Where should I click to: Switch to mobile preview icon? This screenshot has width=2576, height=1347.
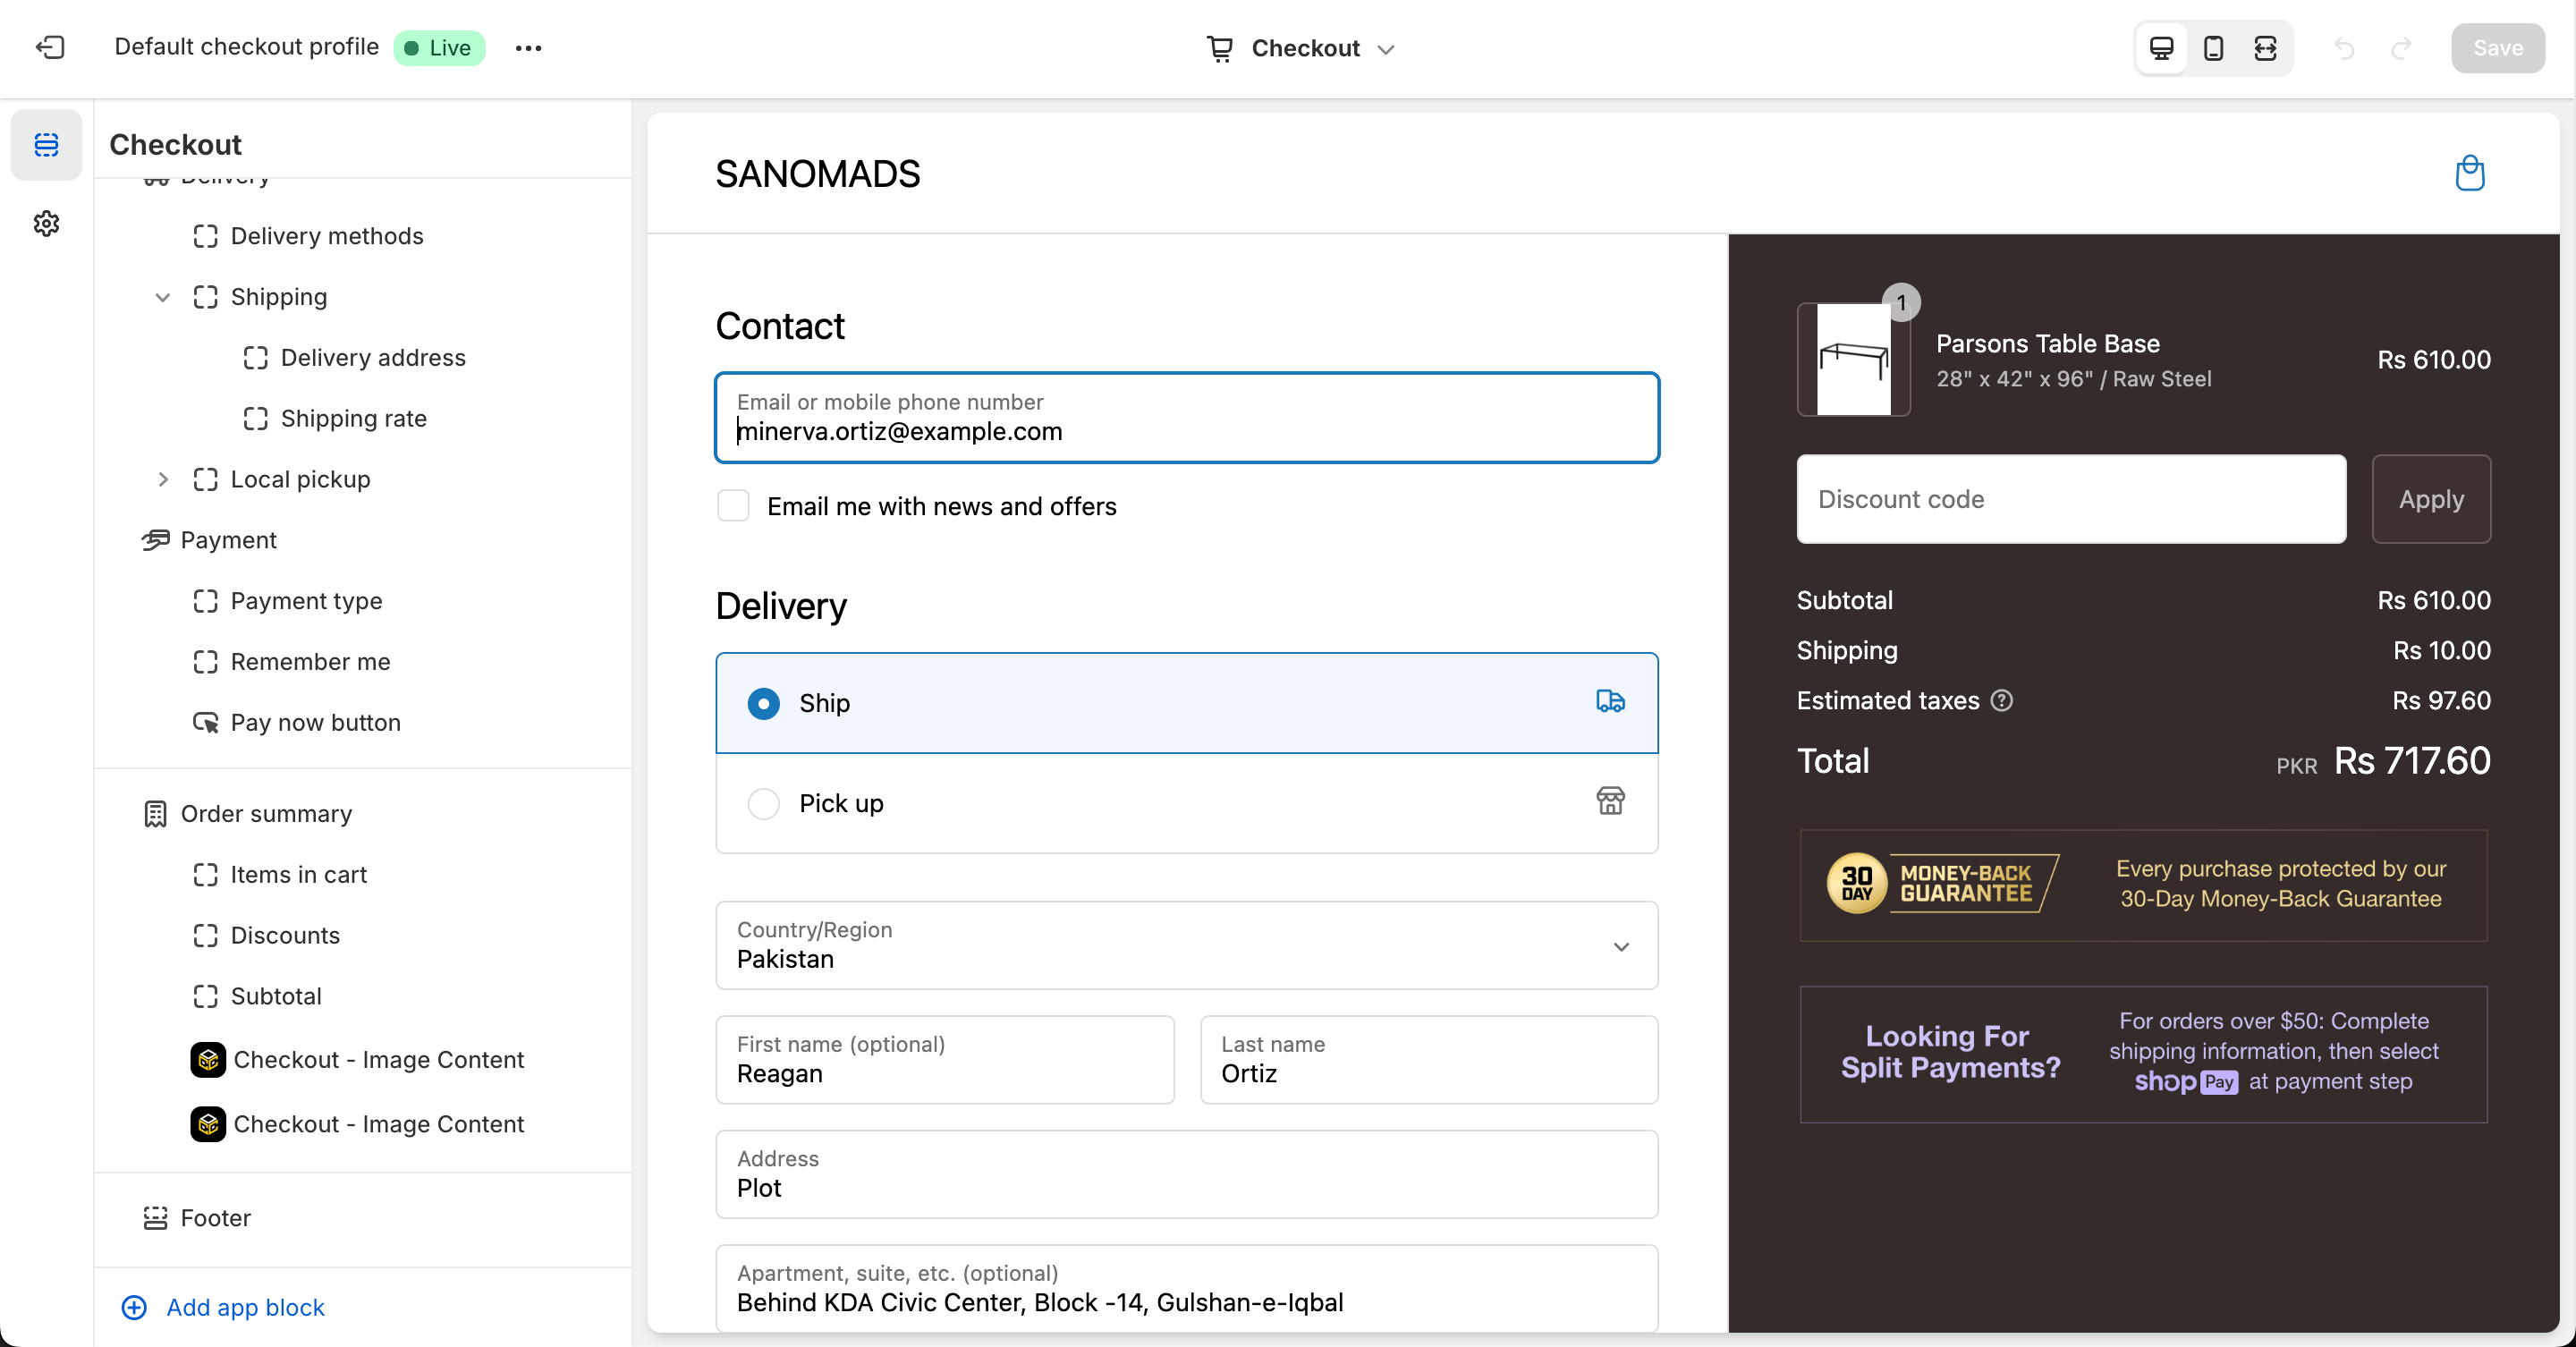(x=2213, y=48)
